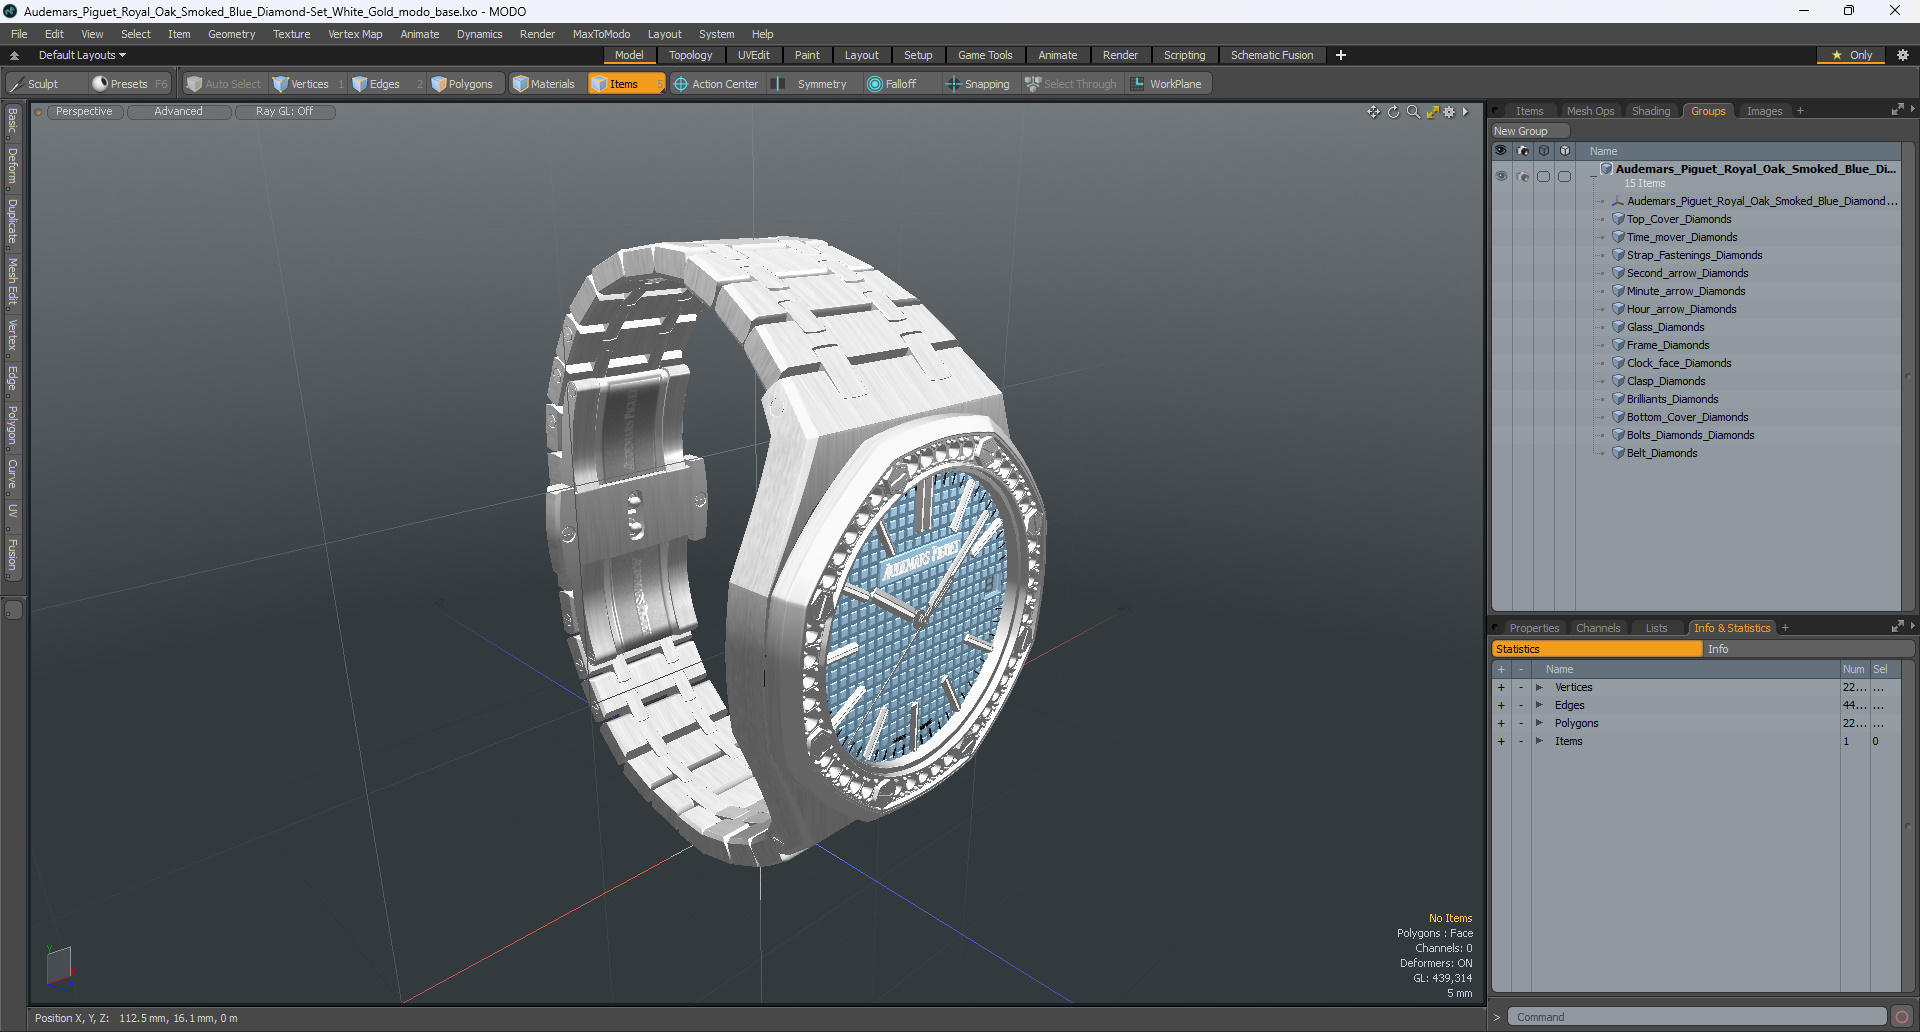
Task: Click the yellow viewport maximize arrows icon
Action: coord(1432,112)
